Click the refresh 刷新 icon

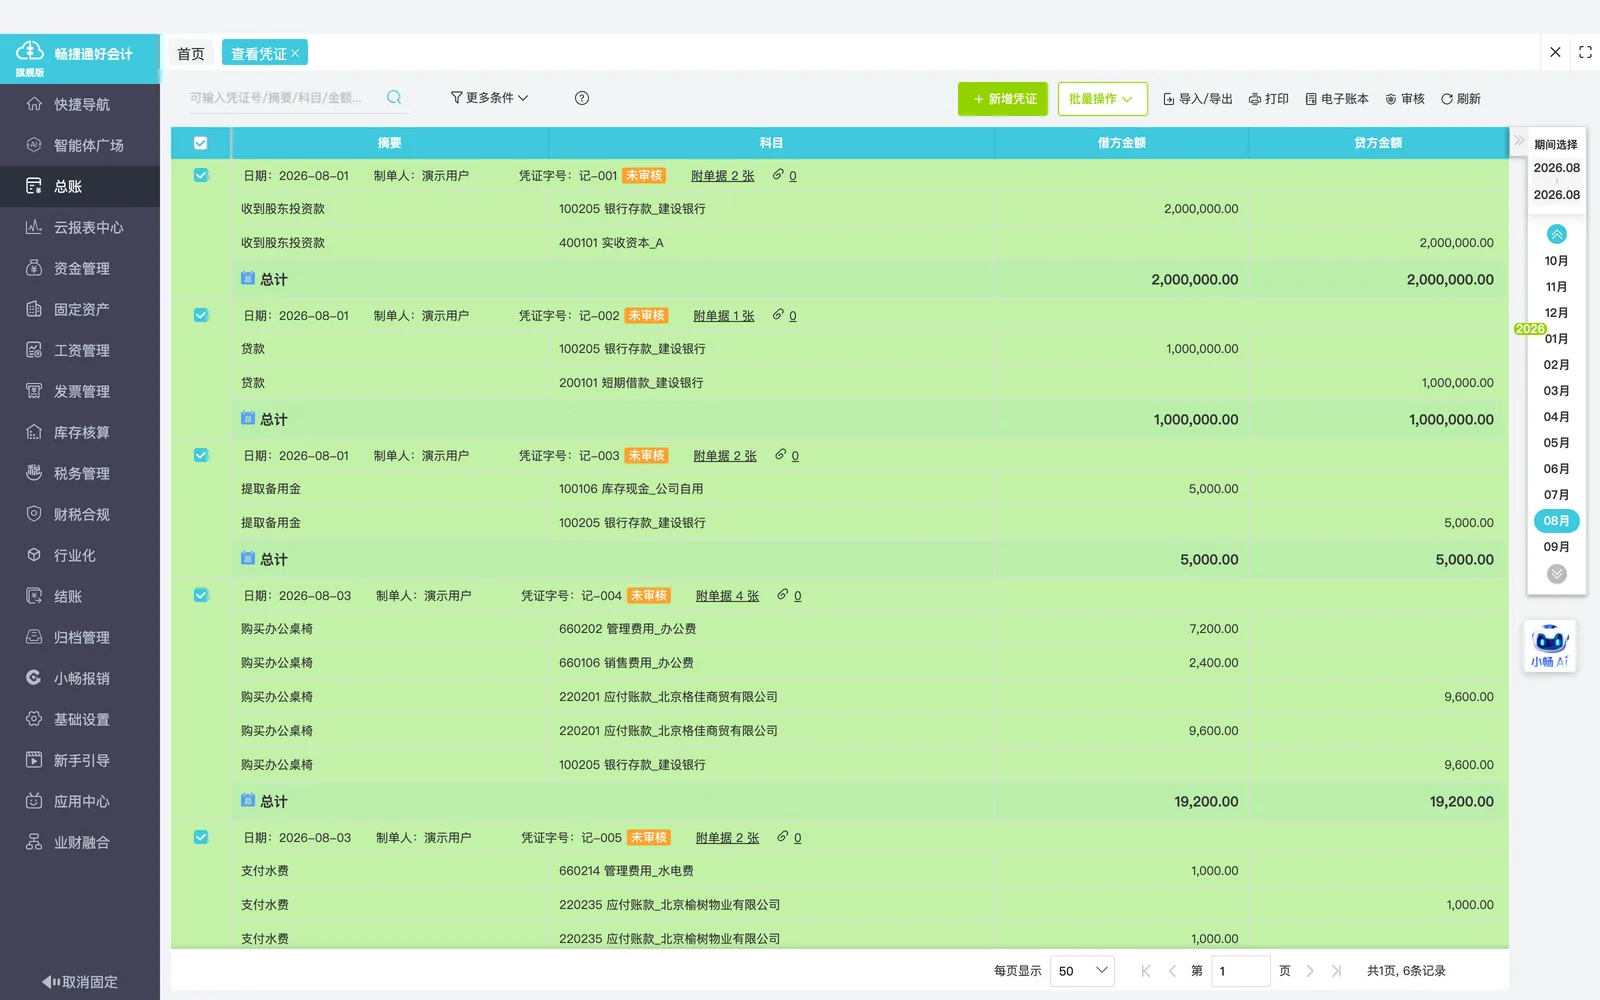1446,99
